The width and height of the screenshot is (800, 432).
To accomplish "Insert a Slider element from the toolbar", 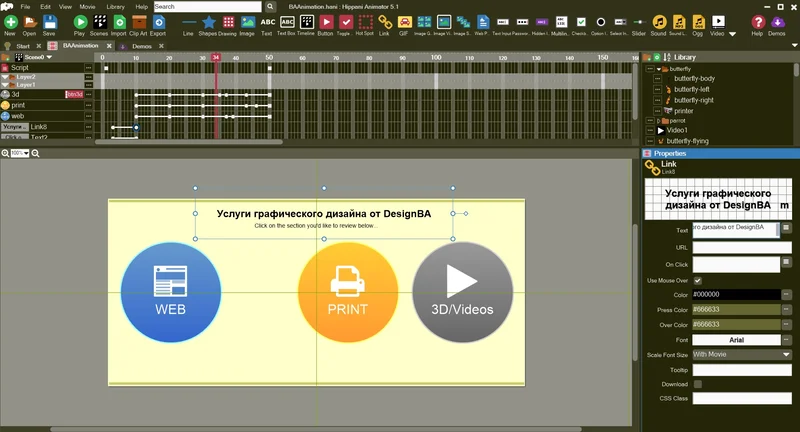I will 639,25.
